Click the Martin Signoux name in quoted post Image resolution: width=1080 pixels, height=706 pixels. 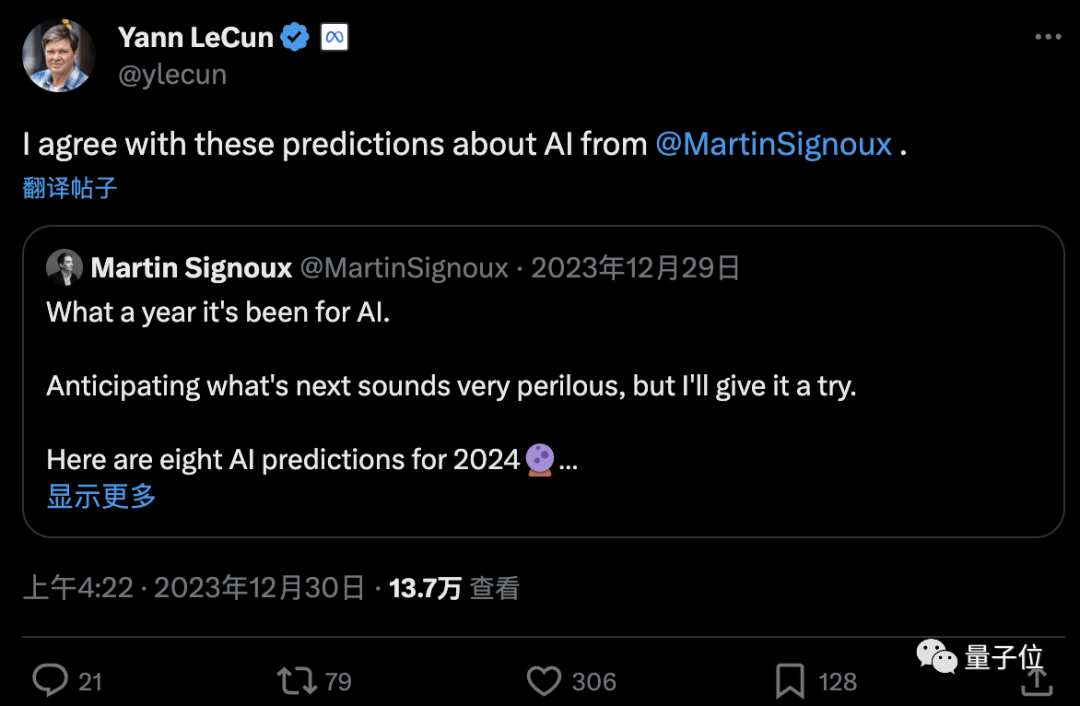(x=191, y=268)
